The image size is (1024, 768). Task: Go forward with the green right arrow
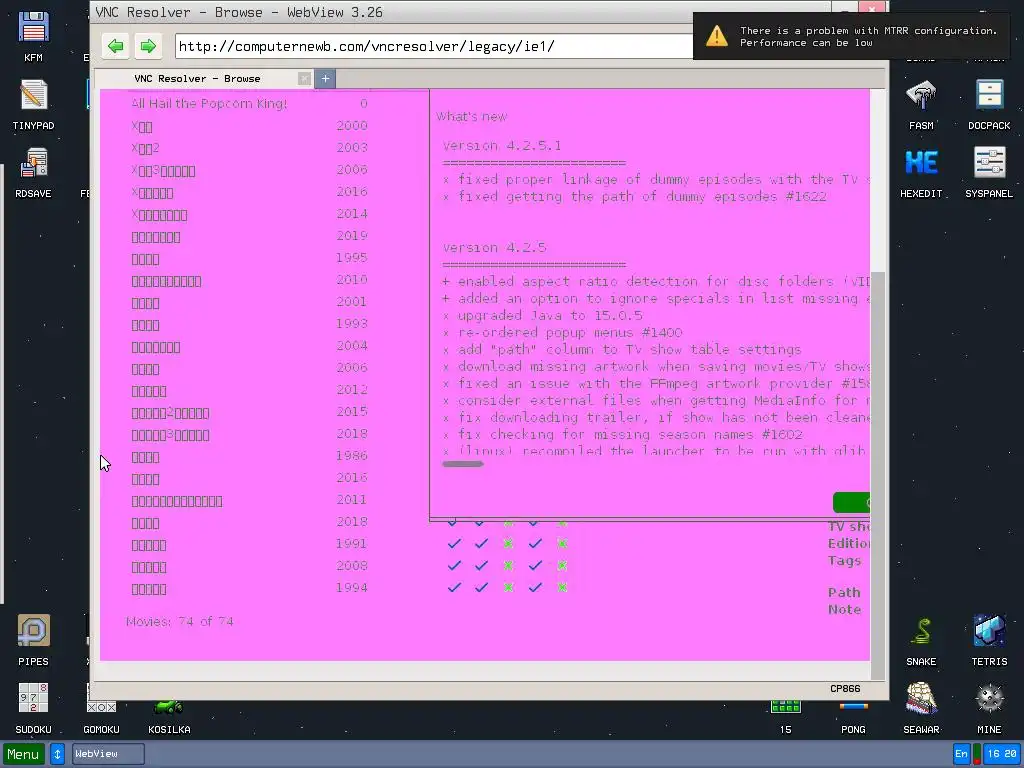pyautogui.click(x=148, y=46)
